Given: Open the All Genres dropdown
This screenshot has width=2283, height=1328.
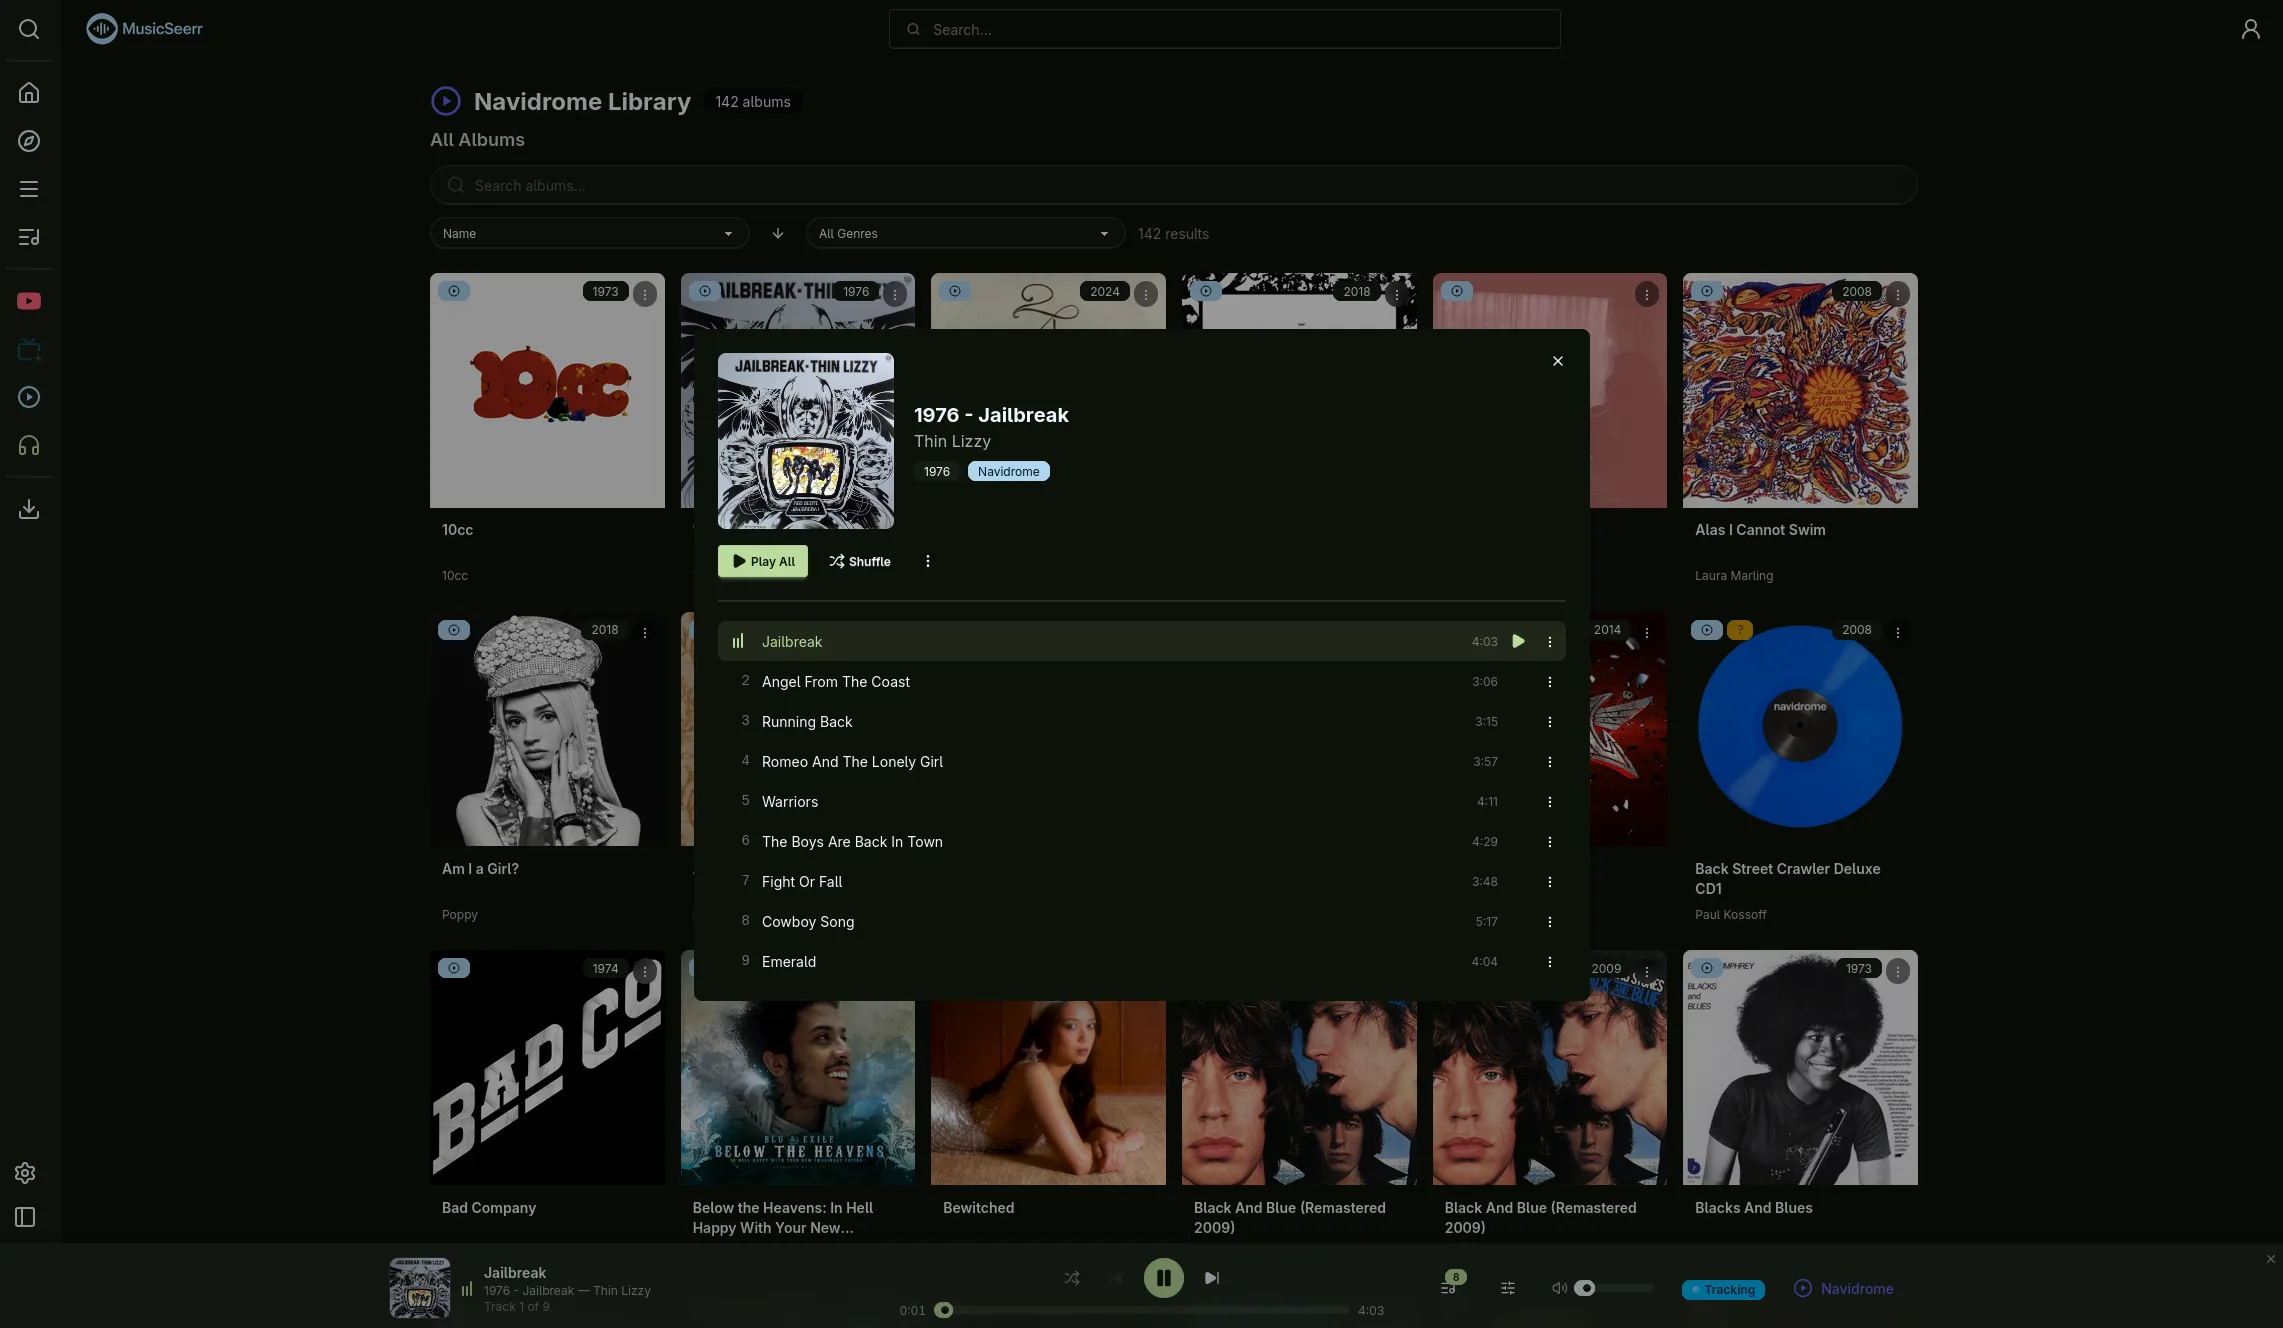Looking at the screenshot, I should [963, 233].
